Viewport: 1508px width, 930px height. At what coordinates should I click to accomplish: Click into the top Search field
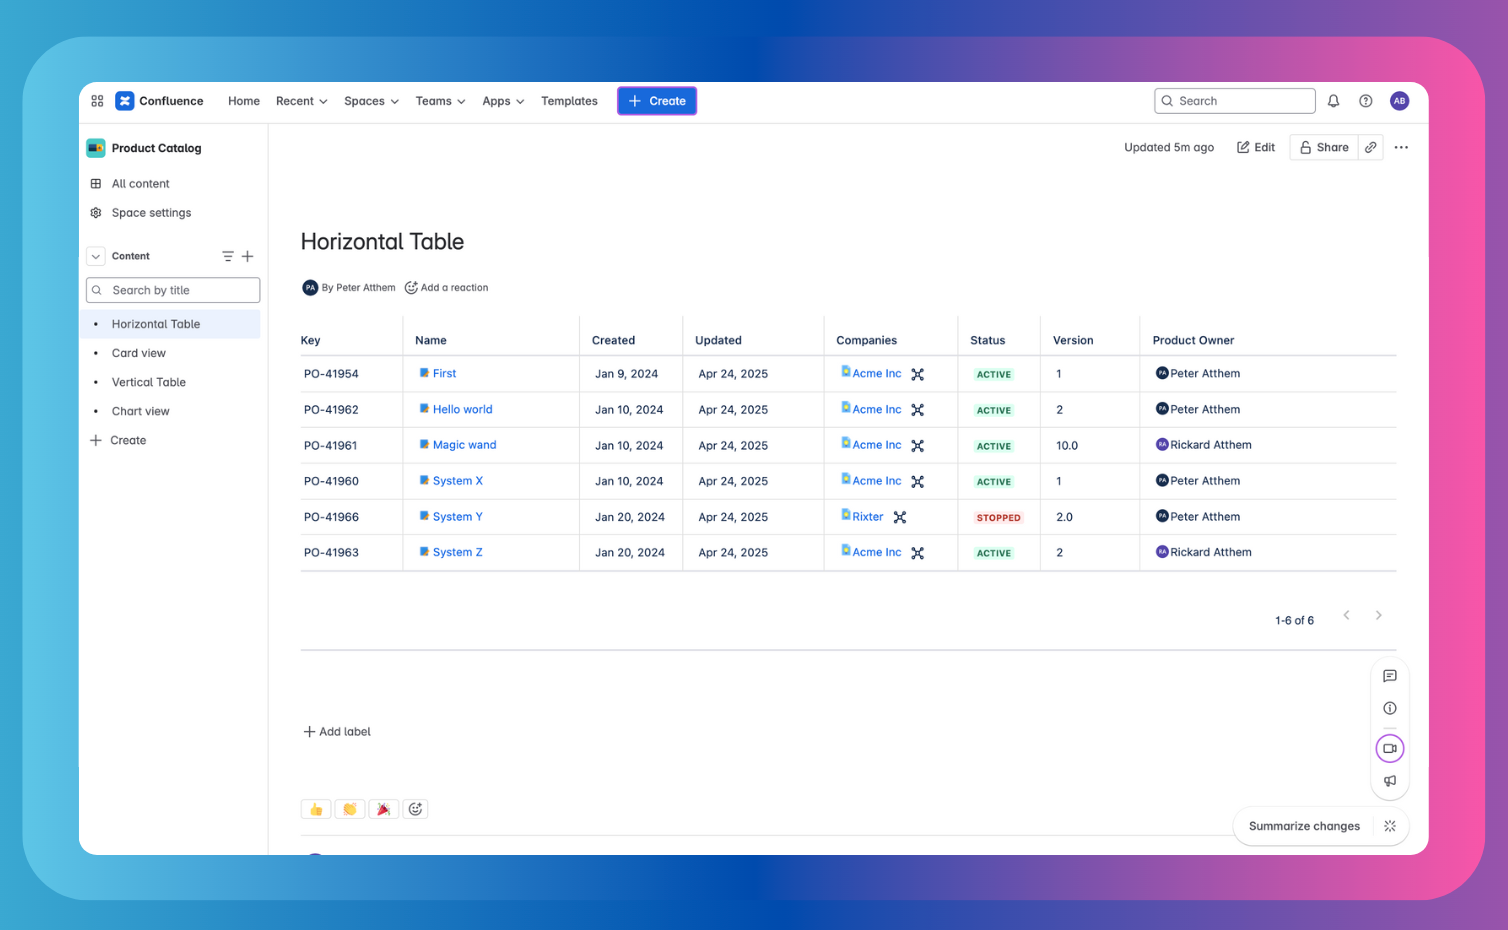pyautogui.click(x=1235, y=101)
